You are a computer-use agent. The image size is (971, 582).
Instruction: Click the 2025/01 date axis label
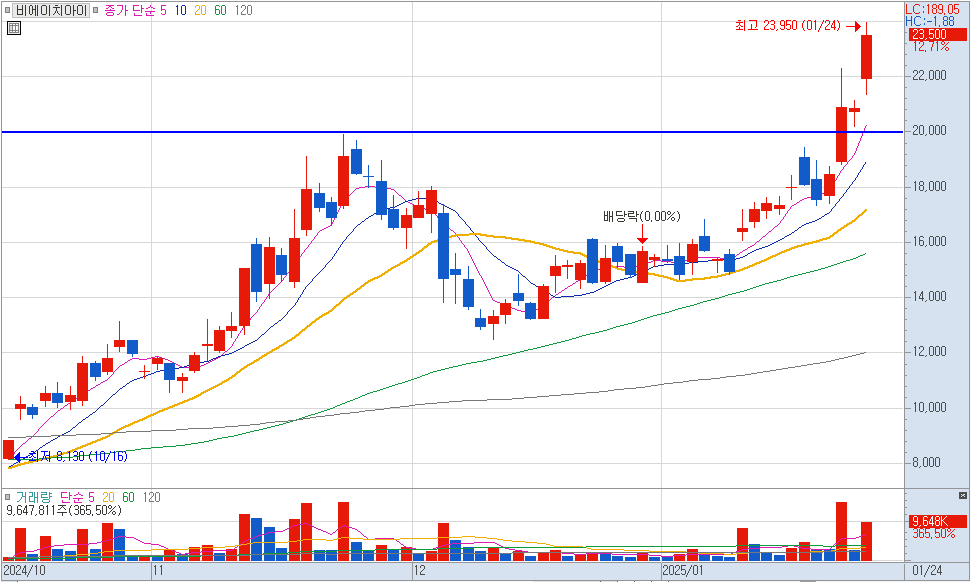684,570
